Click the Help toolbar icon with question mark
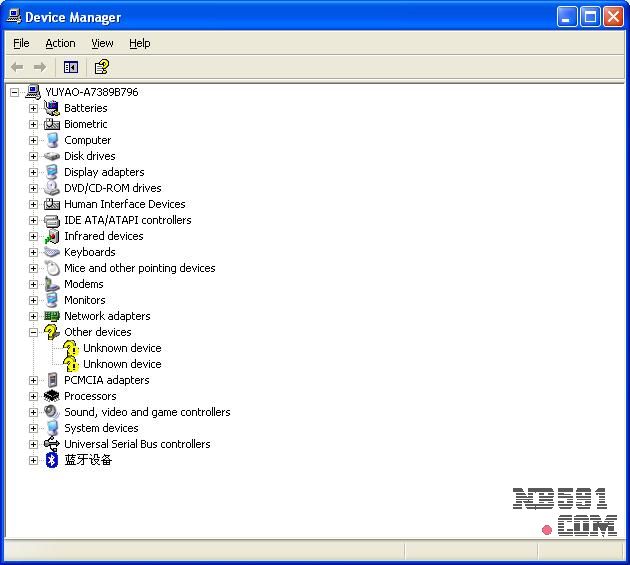Image resolution: width=630 pixels, height=565 pixels. point(101,67)
